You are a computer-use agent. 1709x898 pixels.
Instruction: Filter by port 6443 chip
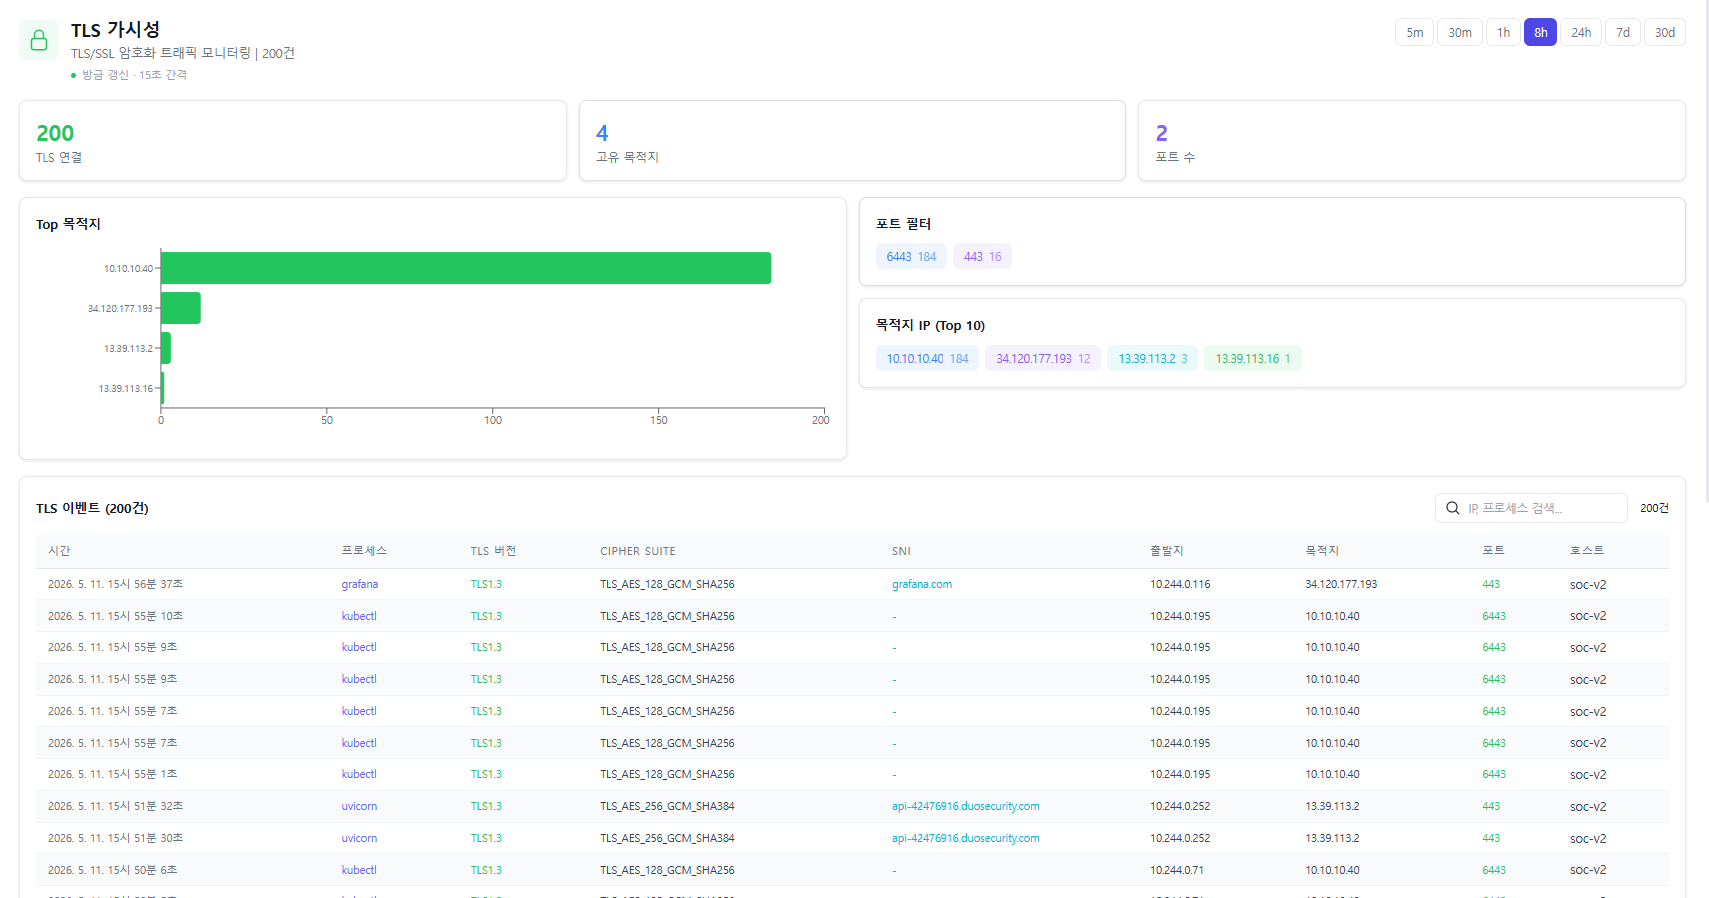point(911,257)
